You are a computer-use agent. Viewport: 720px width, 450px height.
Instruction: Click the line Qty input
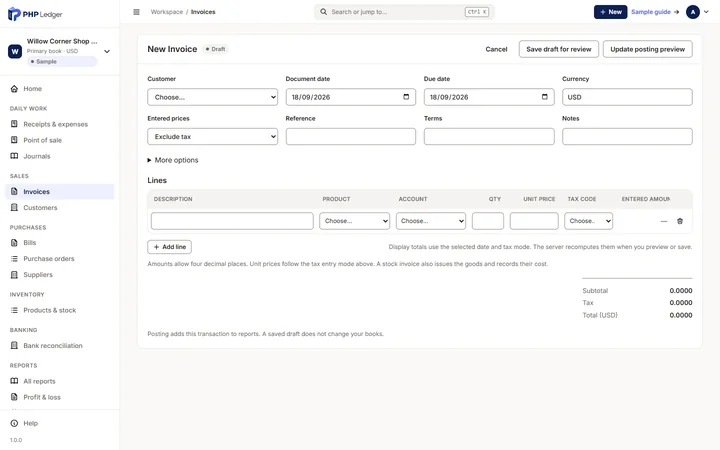coord(488,221)
